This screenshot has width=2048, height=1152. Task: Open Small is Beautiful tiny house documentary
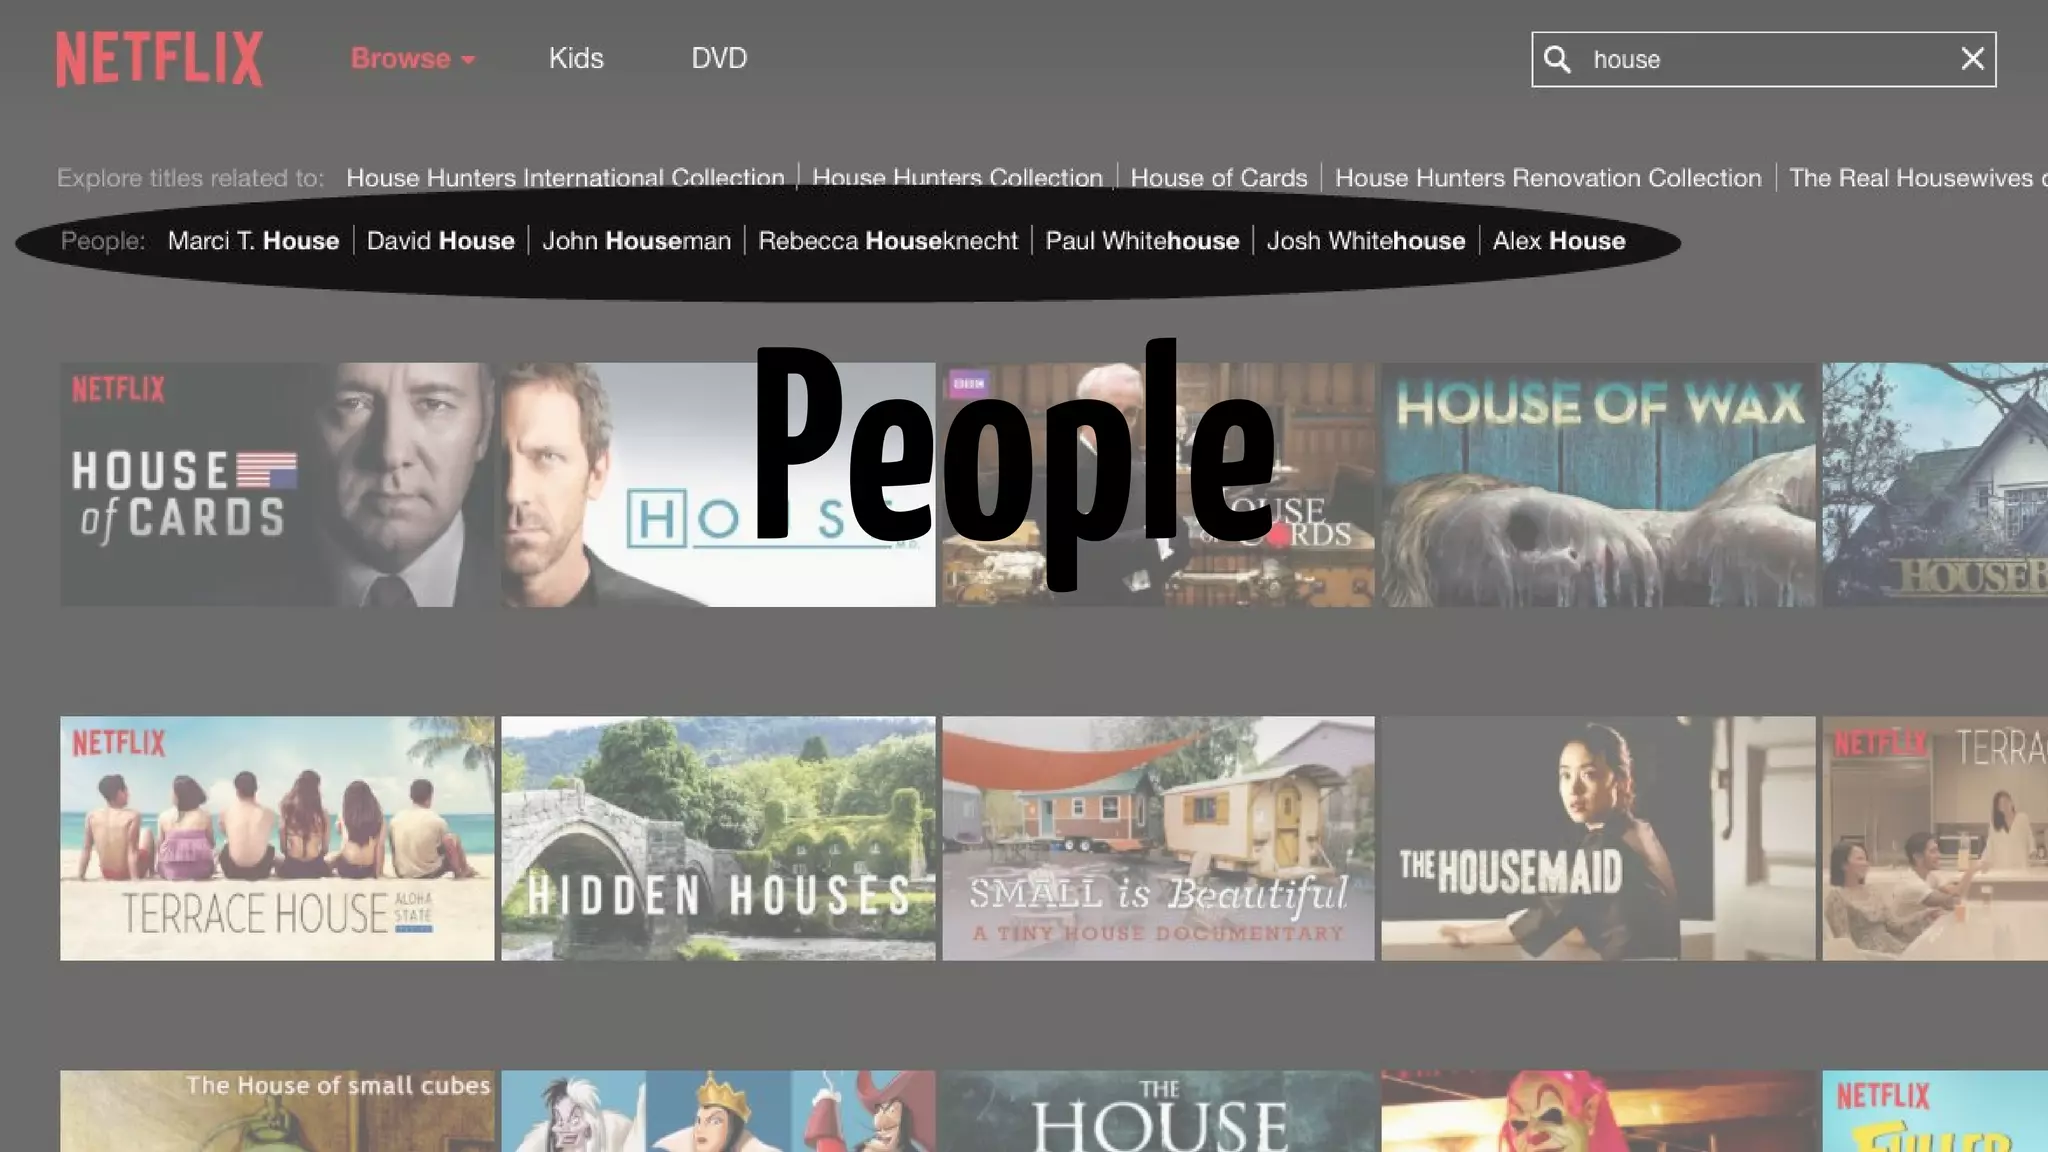pos(1158,838)
